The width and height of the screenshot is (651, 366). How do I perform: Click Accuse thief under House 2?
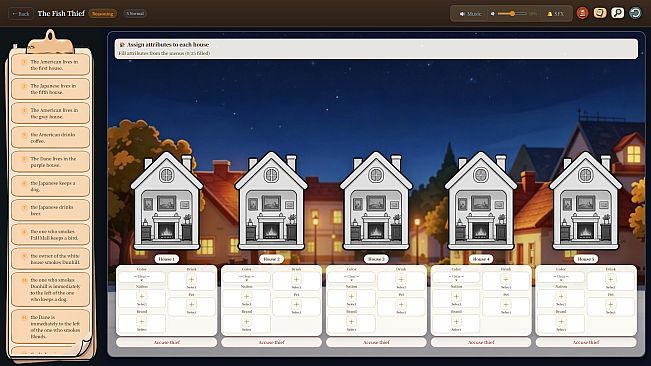pyautogui.click(x=272, y=342)
